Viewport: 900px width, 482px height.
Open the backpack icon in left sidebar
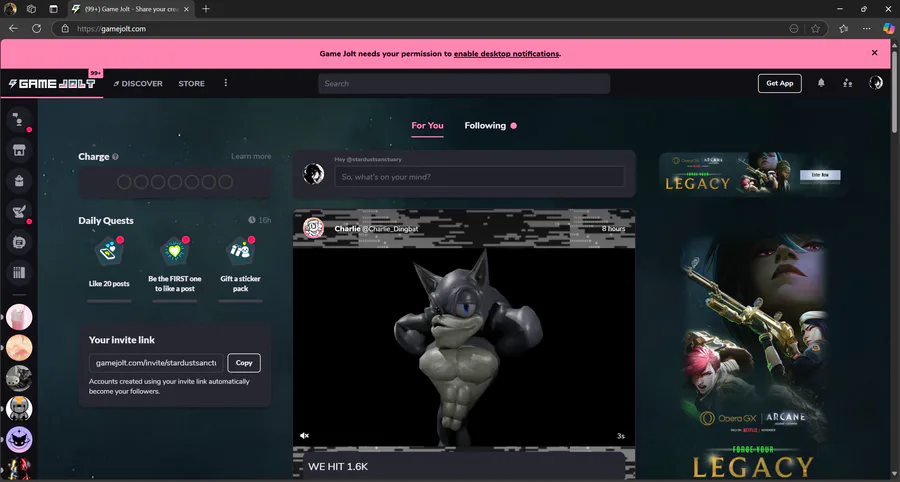(18, 181)
